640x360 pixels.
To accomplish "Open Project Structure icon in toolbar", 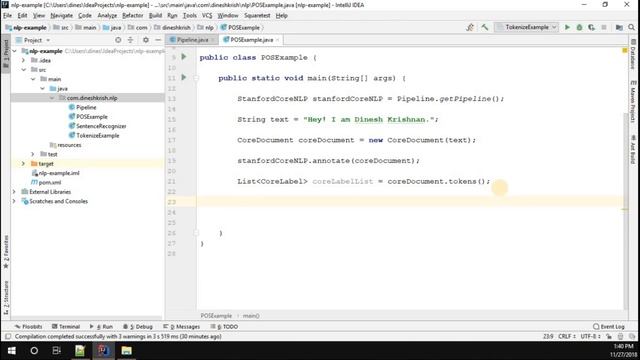I will 619,27.
